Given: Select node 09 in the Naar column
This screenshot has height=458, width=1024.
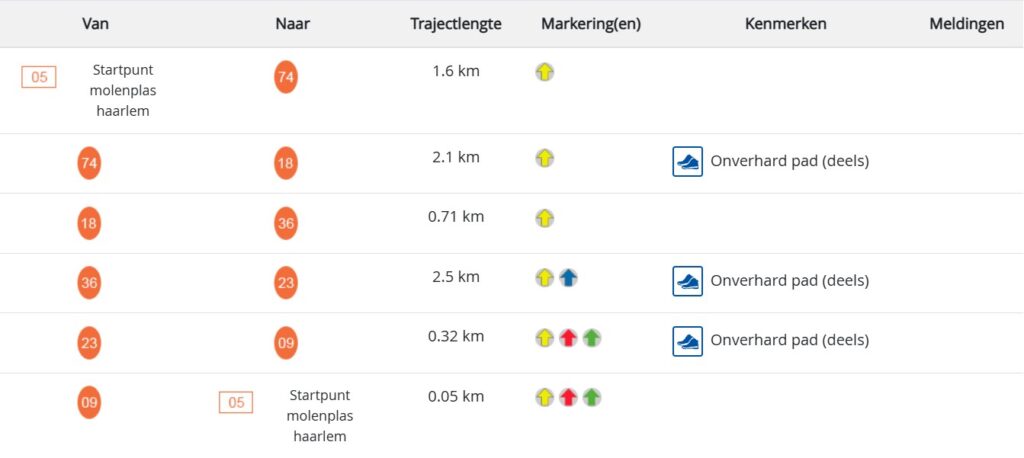Looking at the screenshot, I should coord(286,343).
